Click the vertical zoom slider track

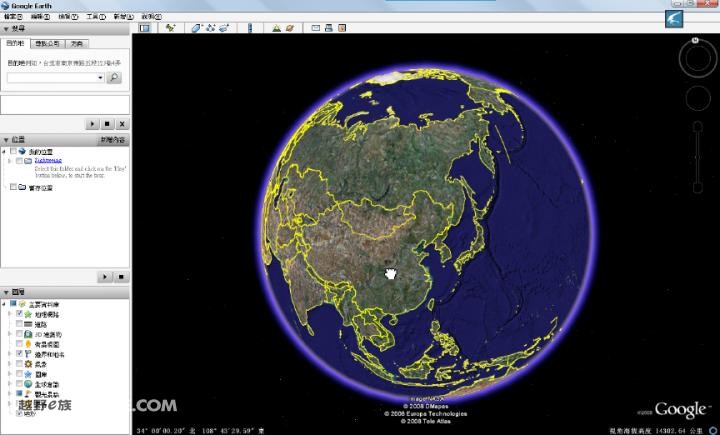coord(698,157)
